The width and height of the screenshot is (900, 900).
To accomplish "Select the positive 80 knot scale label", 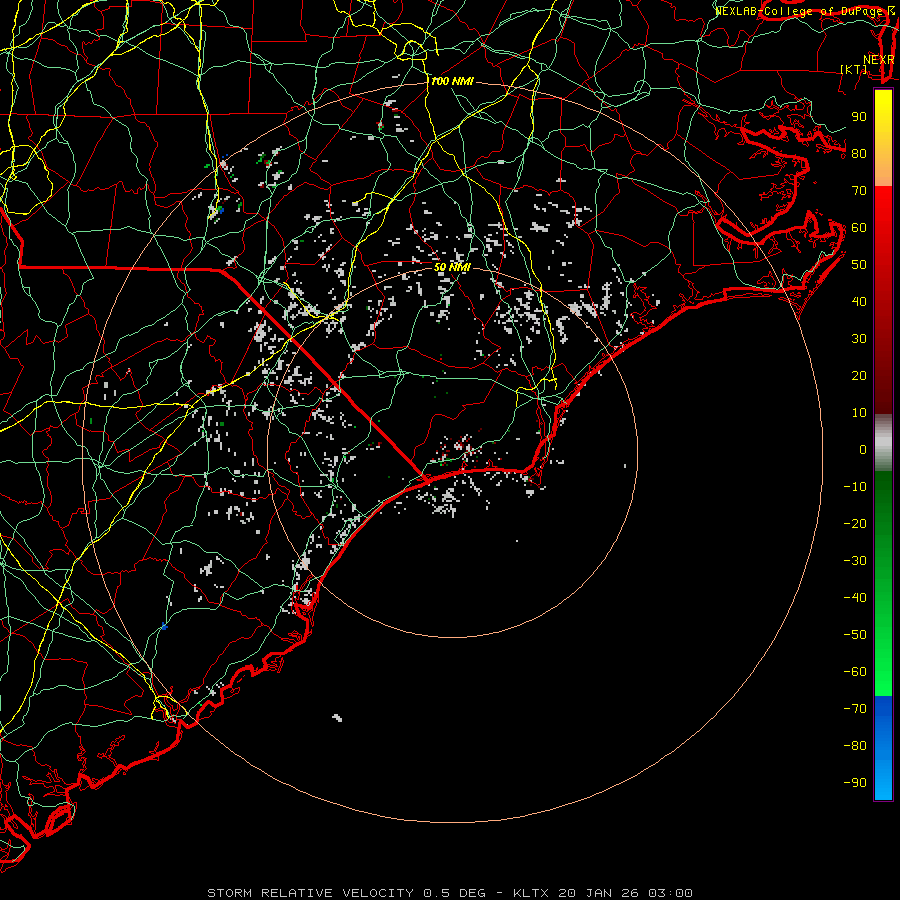I will click(859, 153).
